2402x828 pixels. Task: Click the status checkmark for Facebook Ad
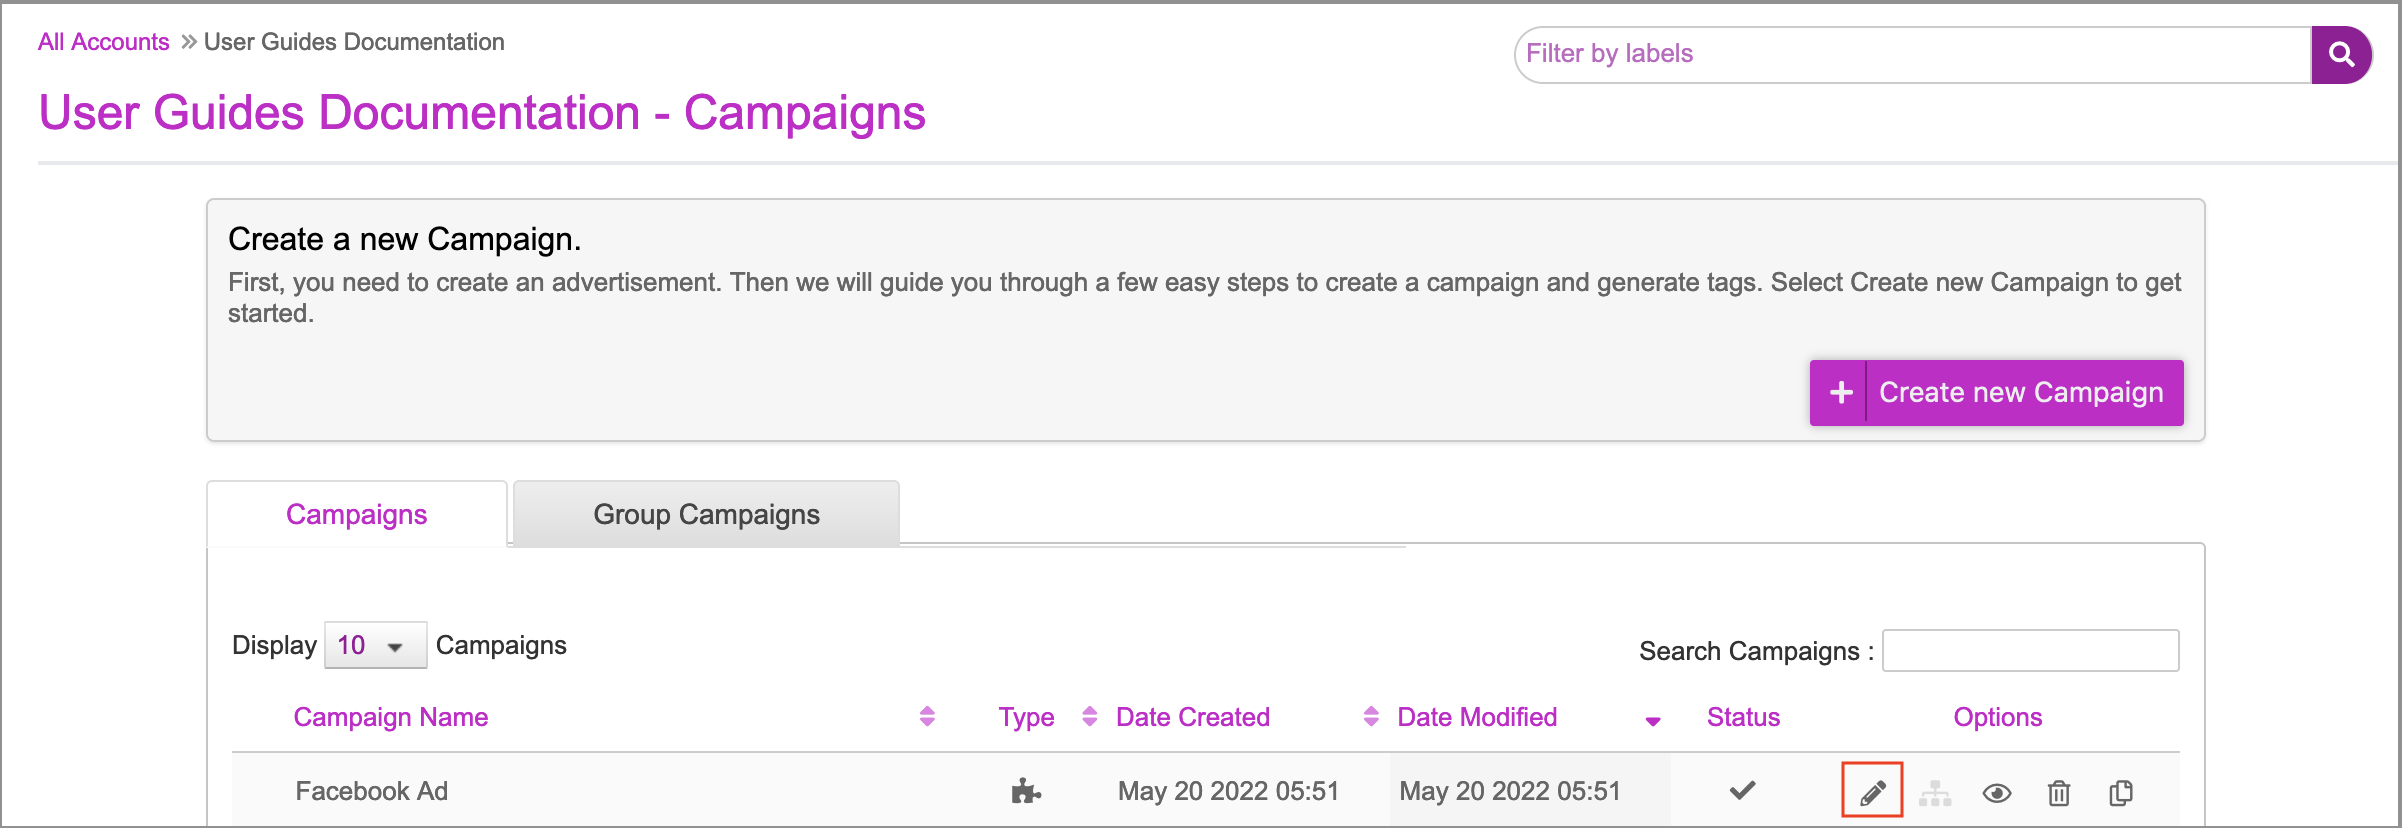pos(1743,791)
